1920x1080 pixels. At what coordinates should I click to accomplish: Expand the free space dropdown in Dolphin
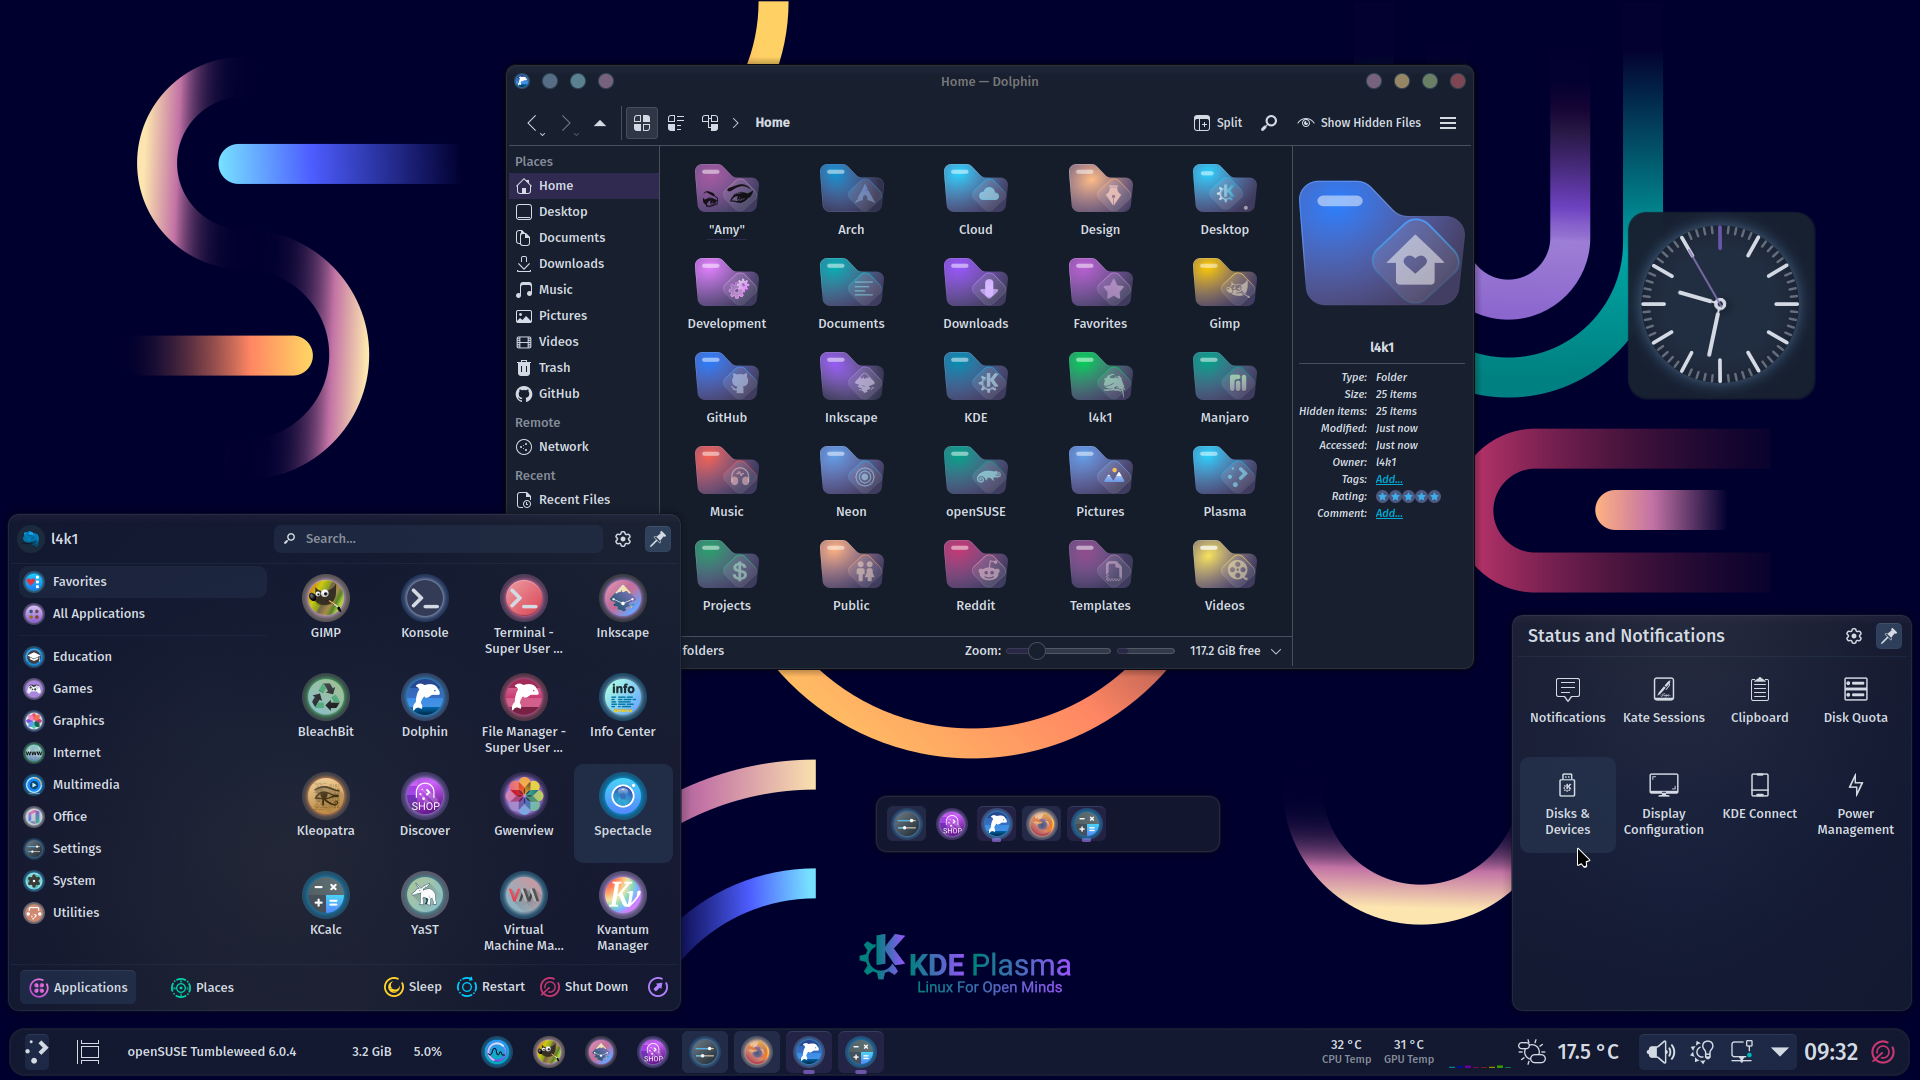click(x=1276, y=651)
